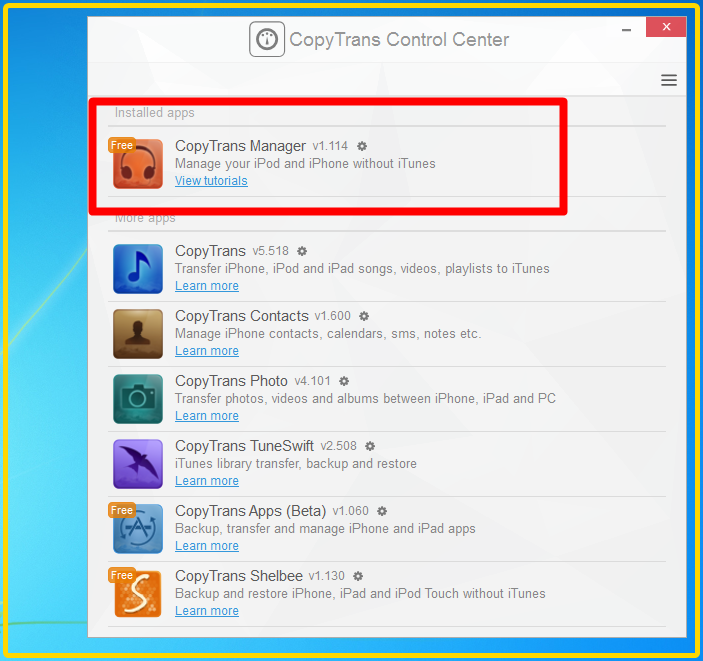This screenshot has width=703, height=661.
Task: Click the v1.130 version number
Action: tap(326, 576)
